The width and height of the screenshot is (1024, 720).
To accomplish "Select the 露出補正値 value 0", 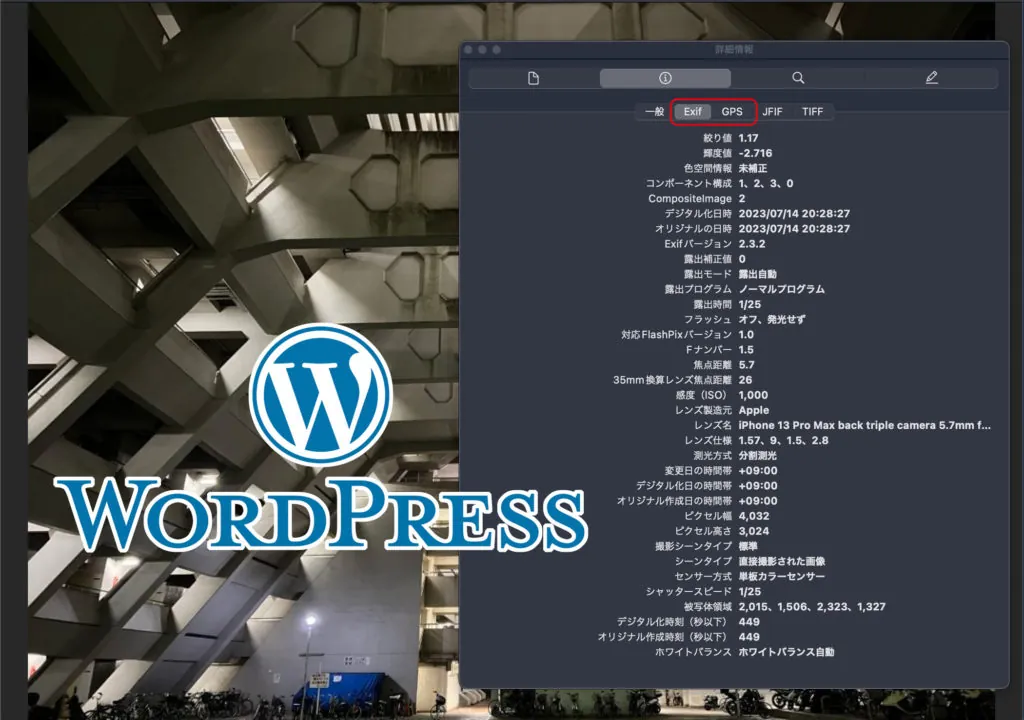I will [742, 259].
